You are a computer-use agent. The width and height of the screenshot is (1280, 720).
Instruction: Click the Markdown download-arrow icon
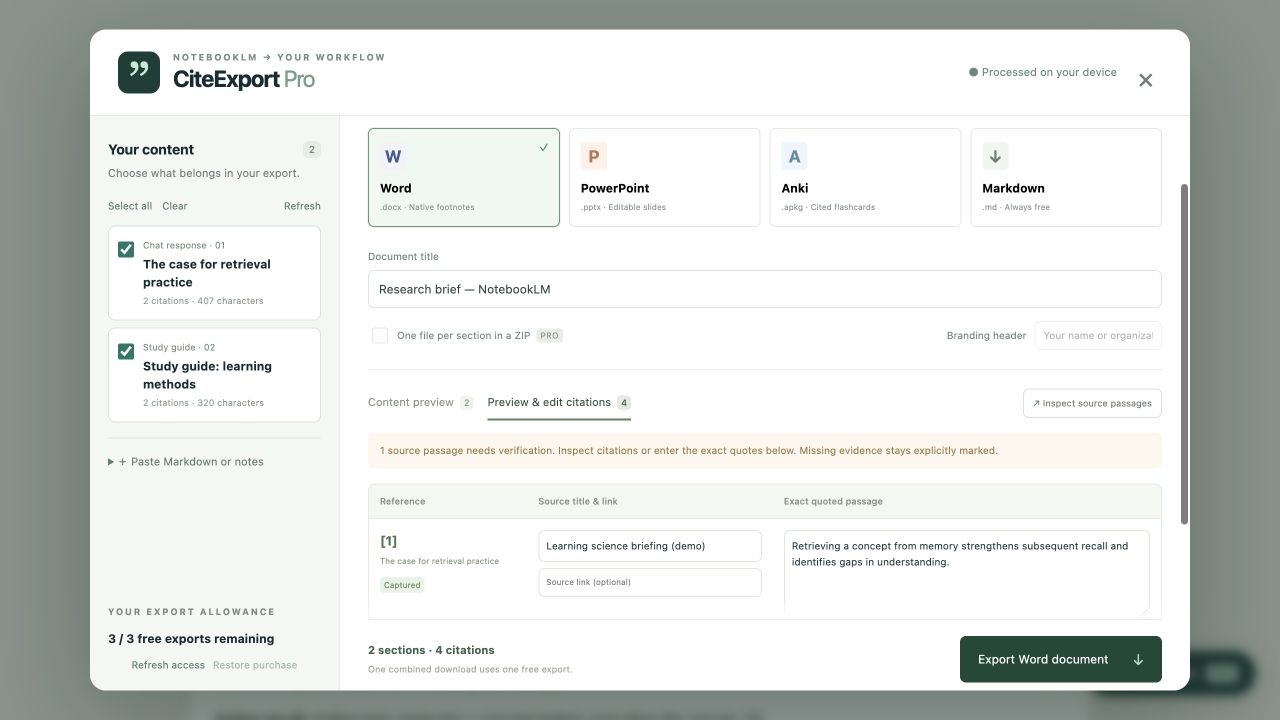click(995, 156)
